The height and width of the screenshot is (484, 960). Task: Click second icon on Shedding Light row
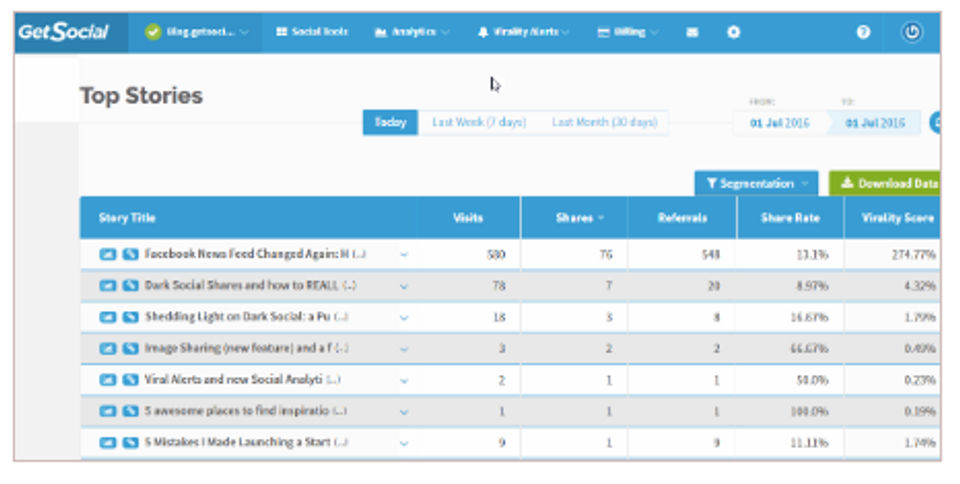(x=130, y=317)
